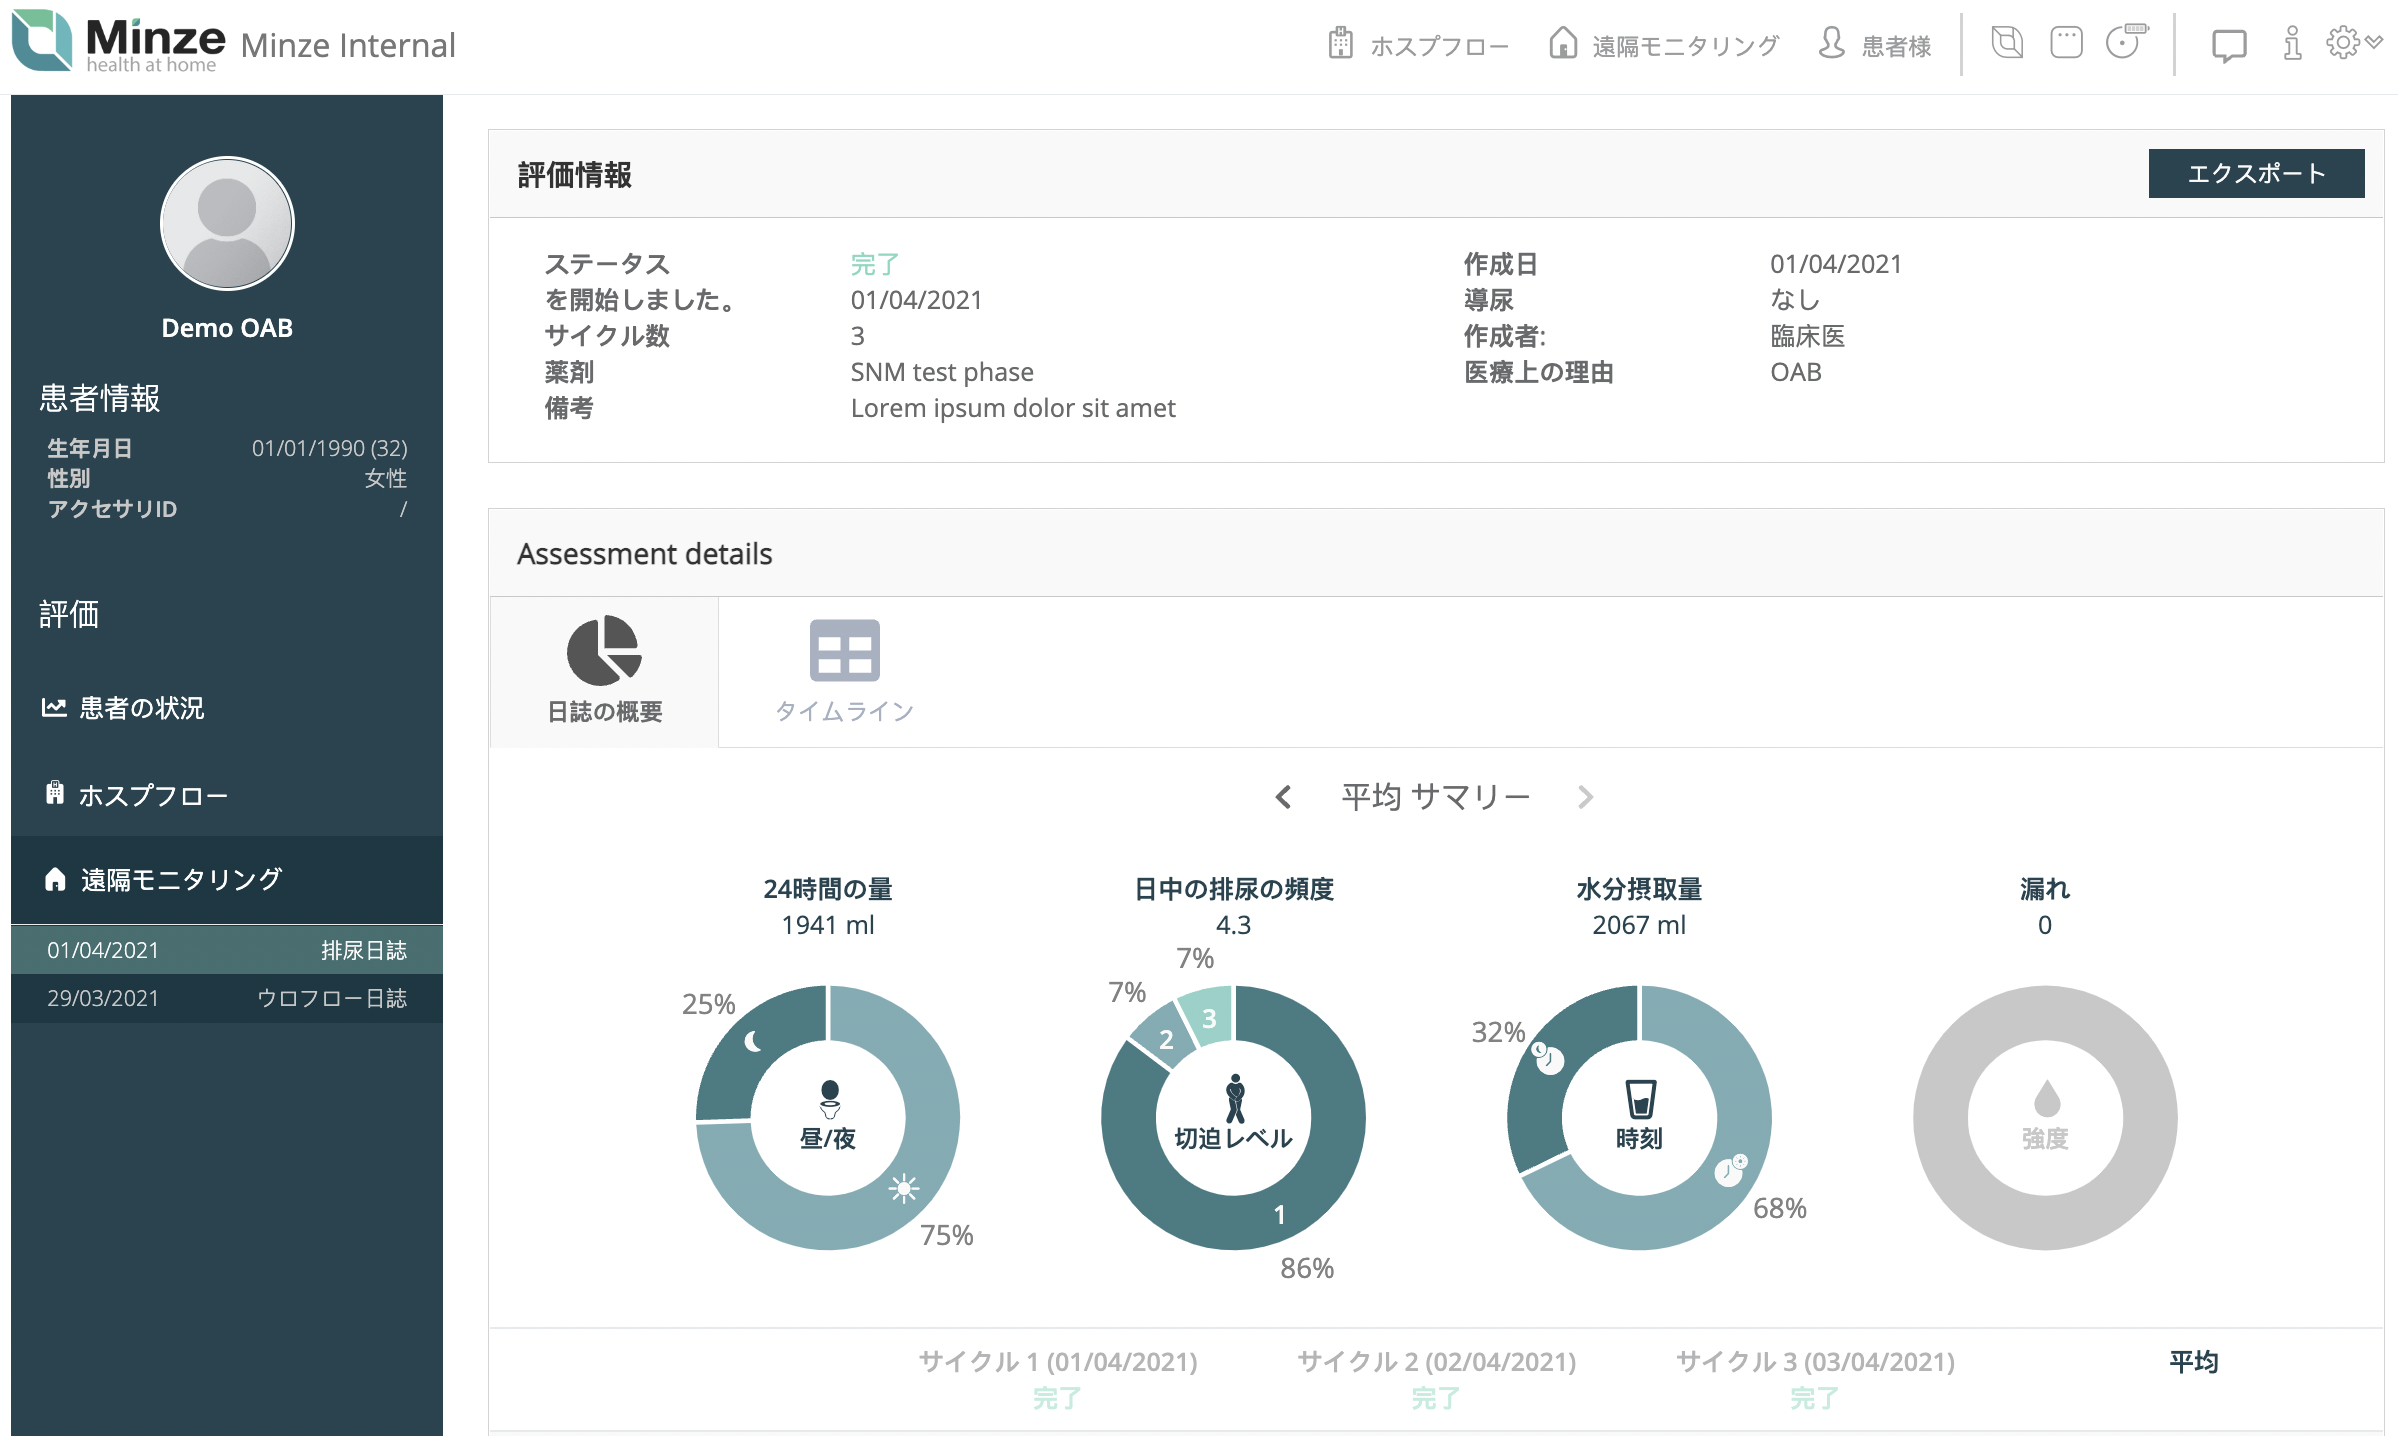The width and height of the screenshot is (2398, 1436).
Task: Click the OAB medical reason value
Action: (x=1796, y=372)
